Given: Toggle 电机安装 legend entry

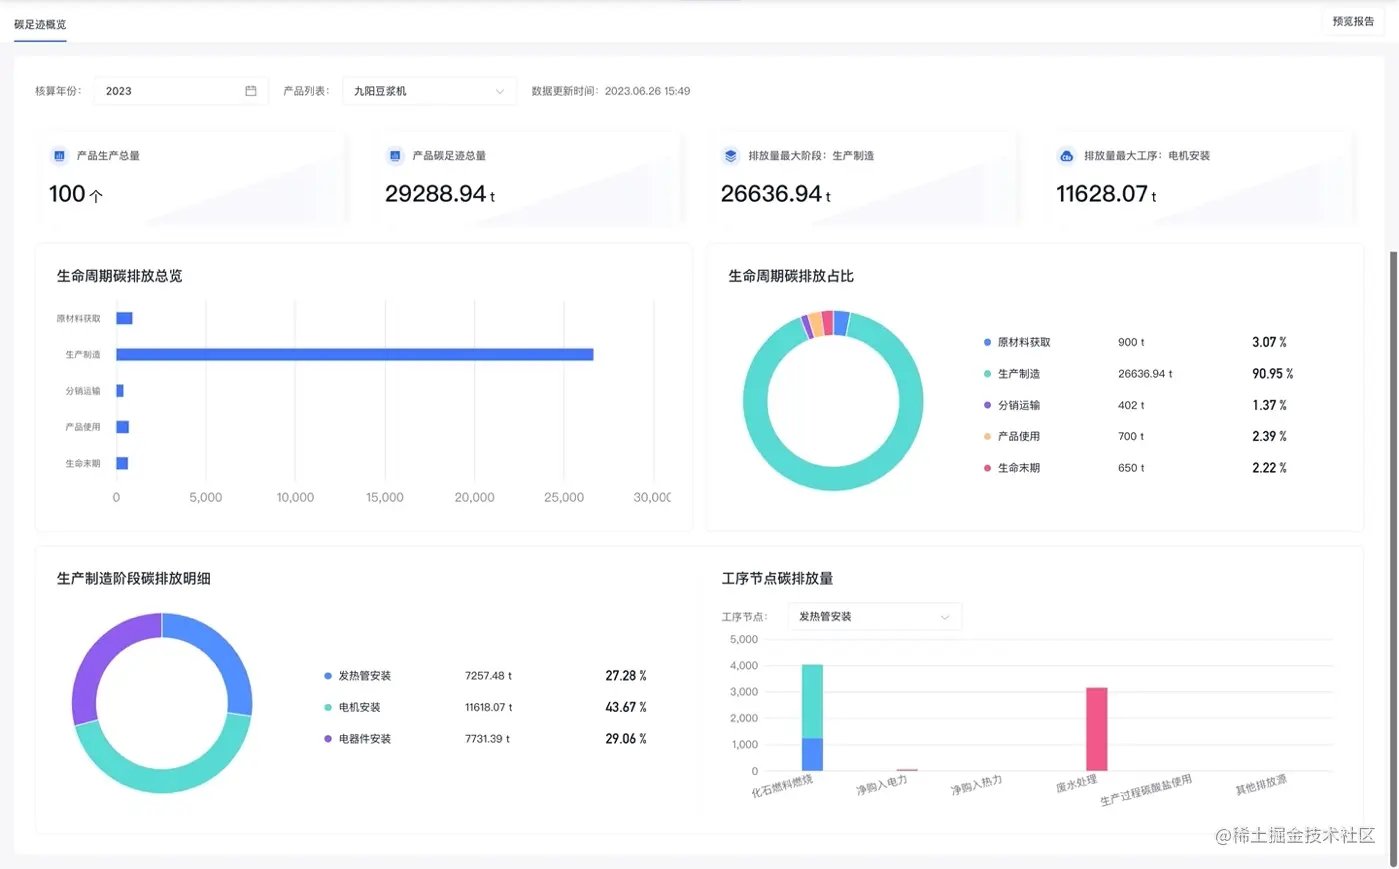Looking at the screenshot, I should (x=352, y=707).
